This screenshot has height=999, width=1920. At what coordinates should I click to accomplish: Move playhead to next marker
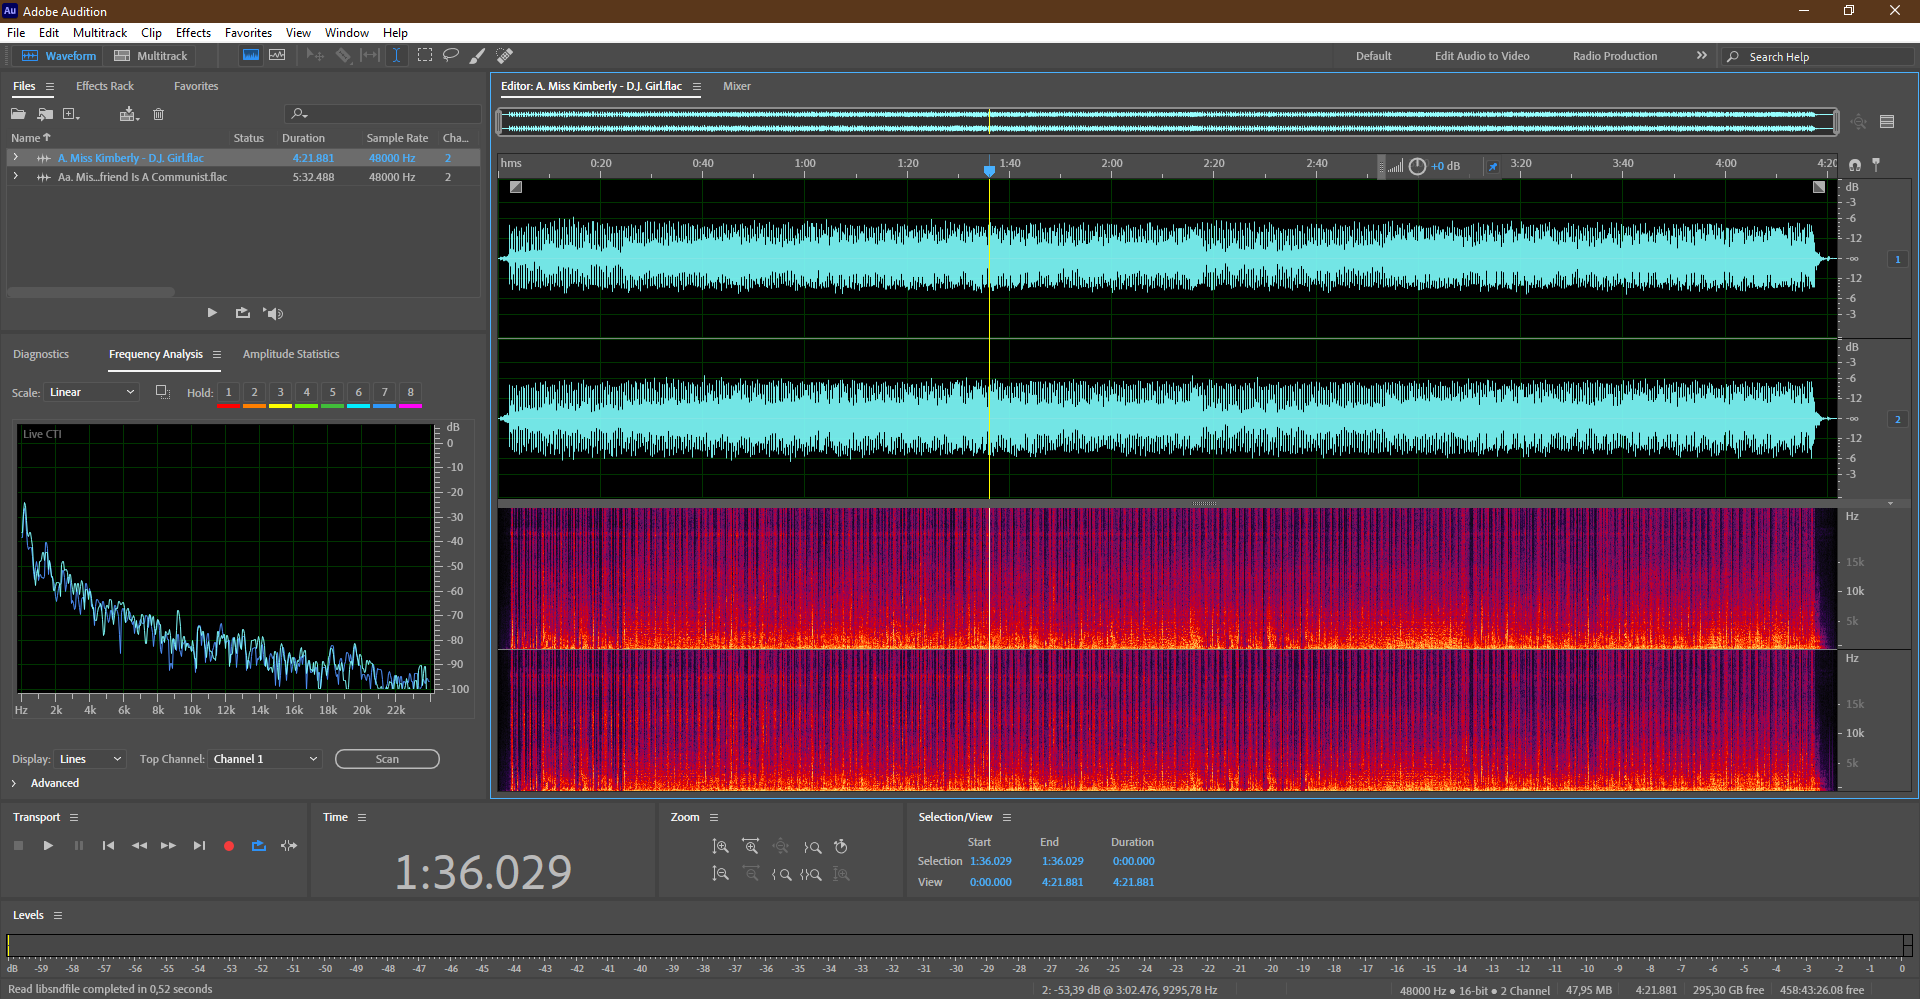[x=199, y=846]
